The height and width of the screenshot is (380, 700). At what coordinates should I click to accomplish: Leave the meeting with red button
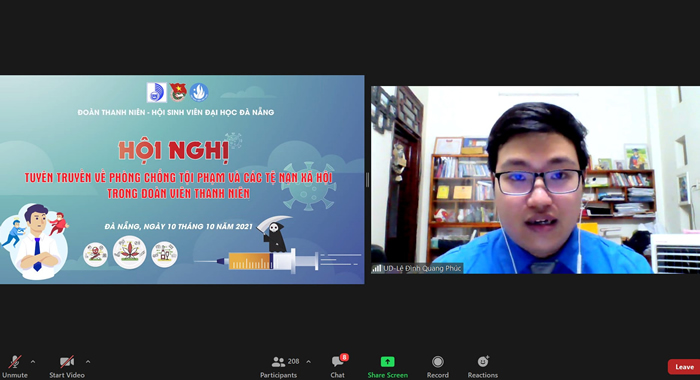684,367
